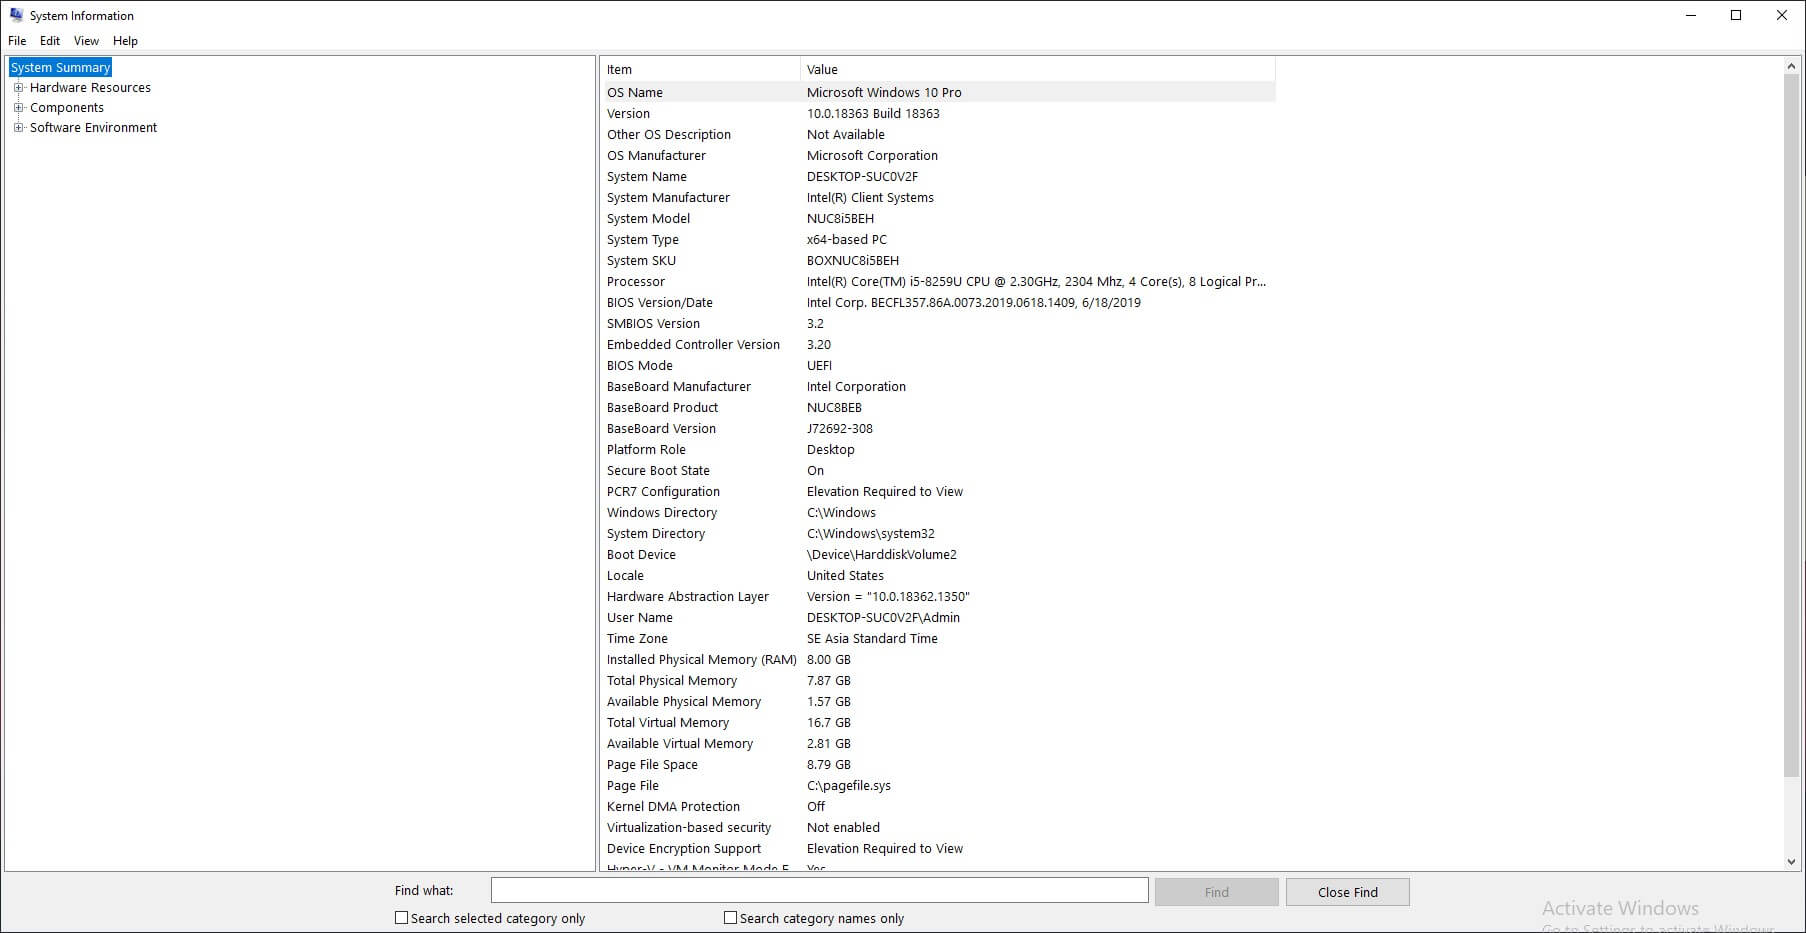Select the System Type row

(x=938, y=239)
